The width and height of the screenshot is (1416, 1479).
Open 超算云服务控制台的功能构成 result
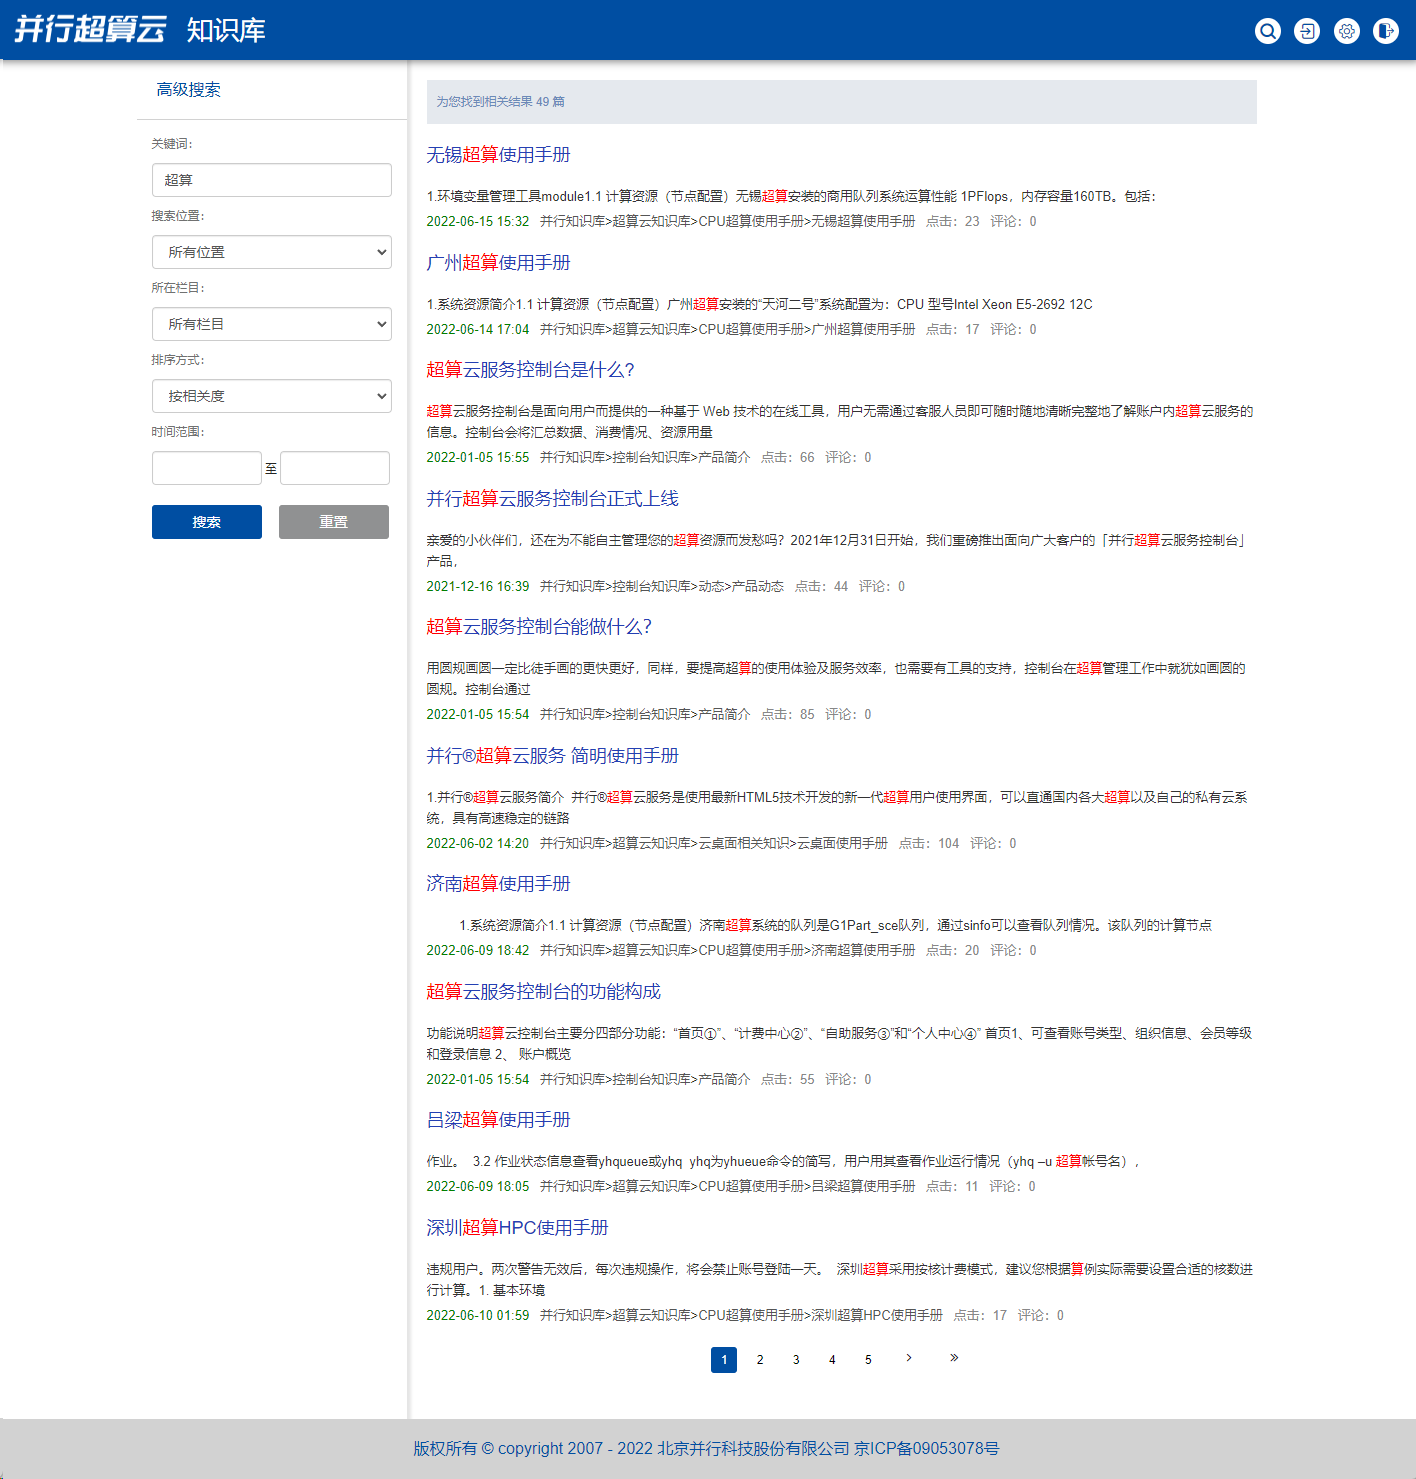pos(543,992)
